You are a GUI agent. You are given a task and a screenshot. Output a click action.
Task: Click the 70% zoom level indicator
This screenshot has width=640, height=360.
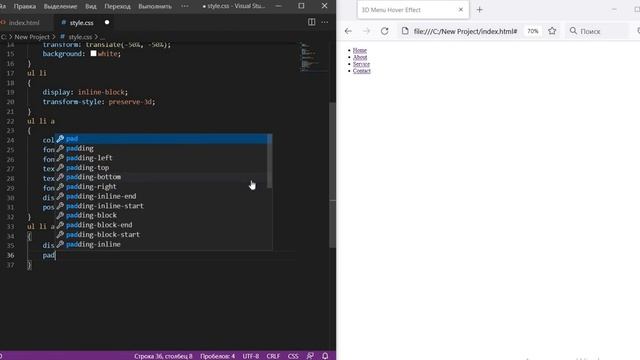click(x=533, y=31)
